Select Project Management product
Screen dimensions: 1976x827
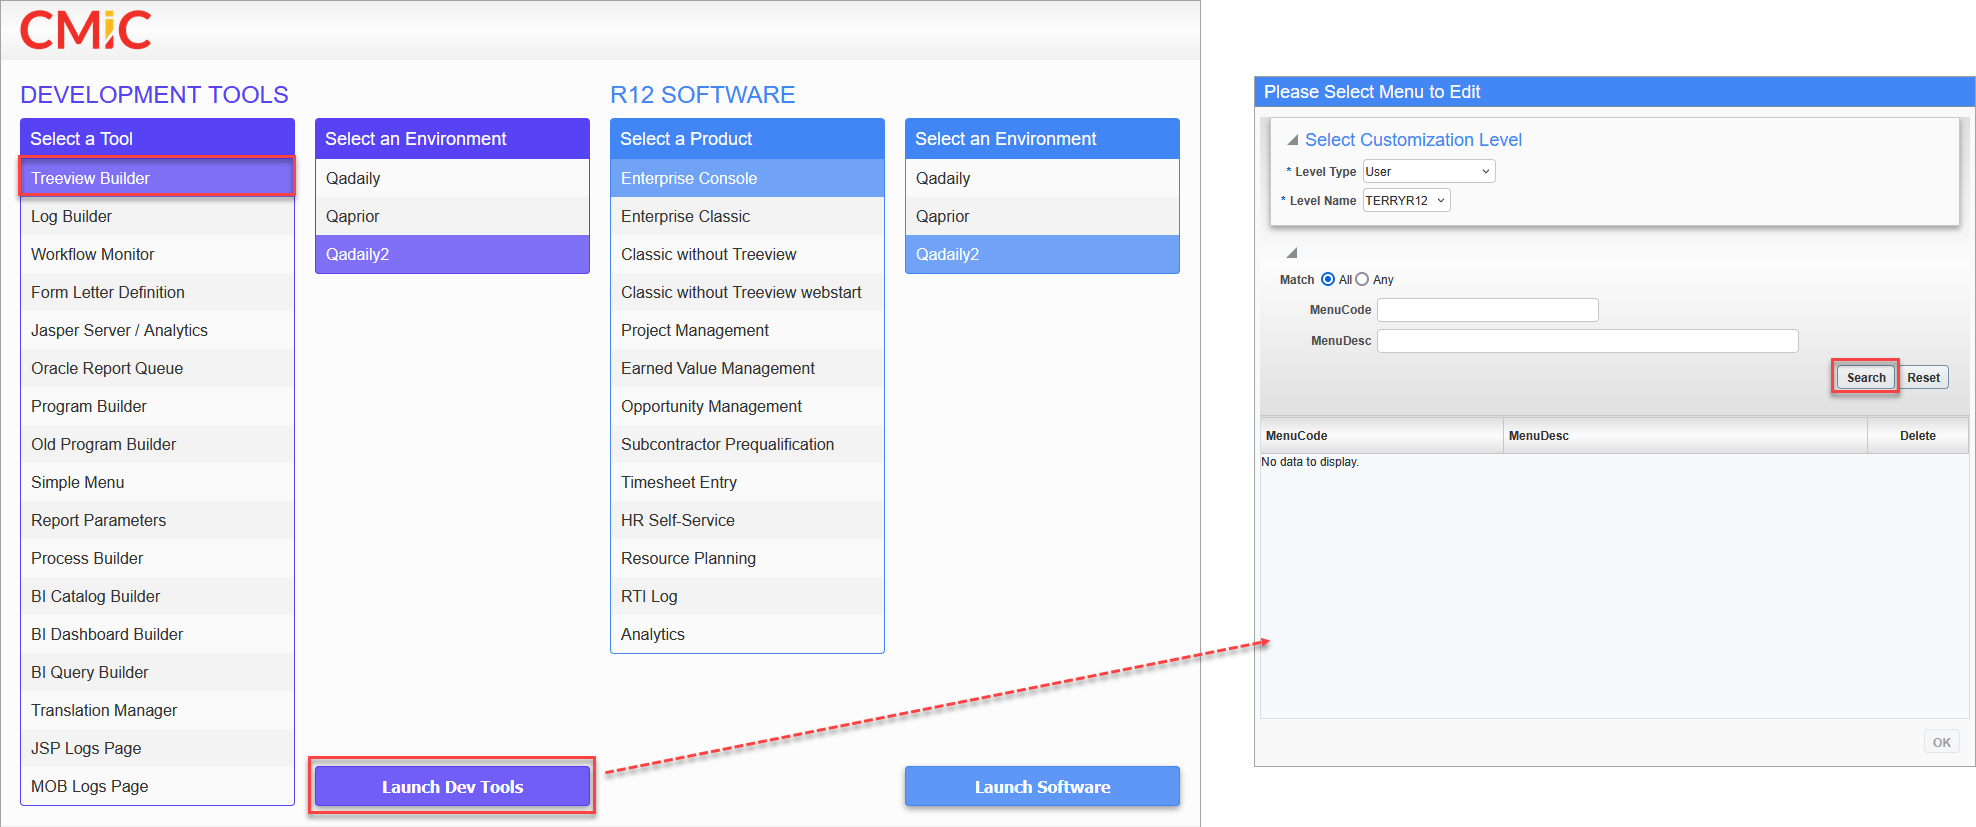coord(747,330)
